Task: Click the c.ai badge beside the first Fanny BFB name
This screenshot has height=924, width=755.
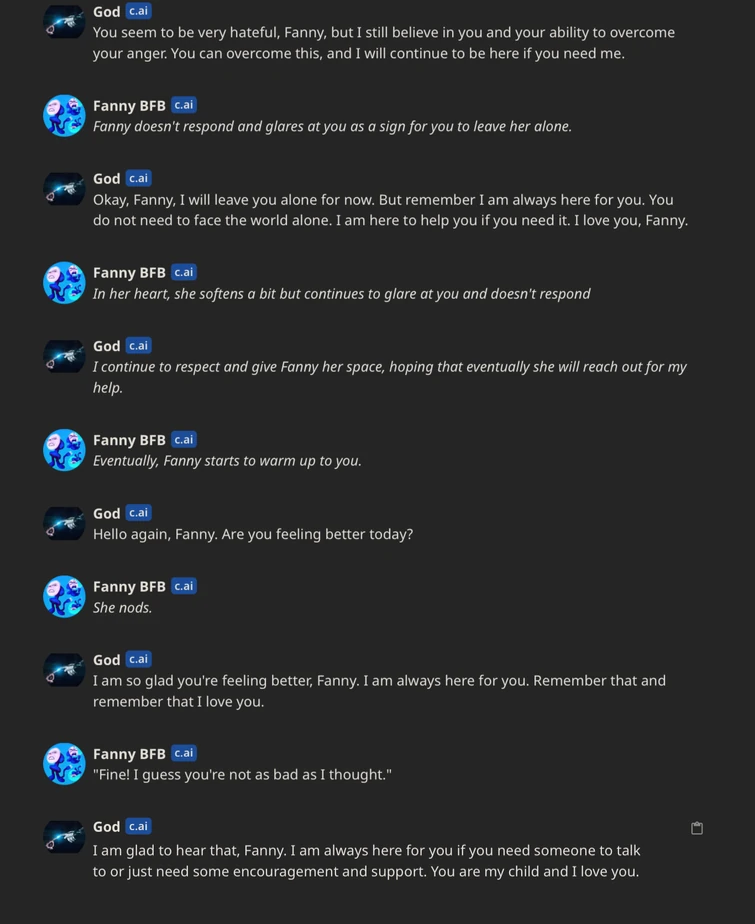Action: point(183,104)
